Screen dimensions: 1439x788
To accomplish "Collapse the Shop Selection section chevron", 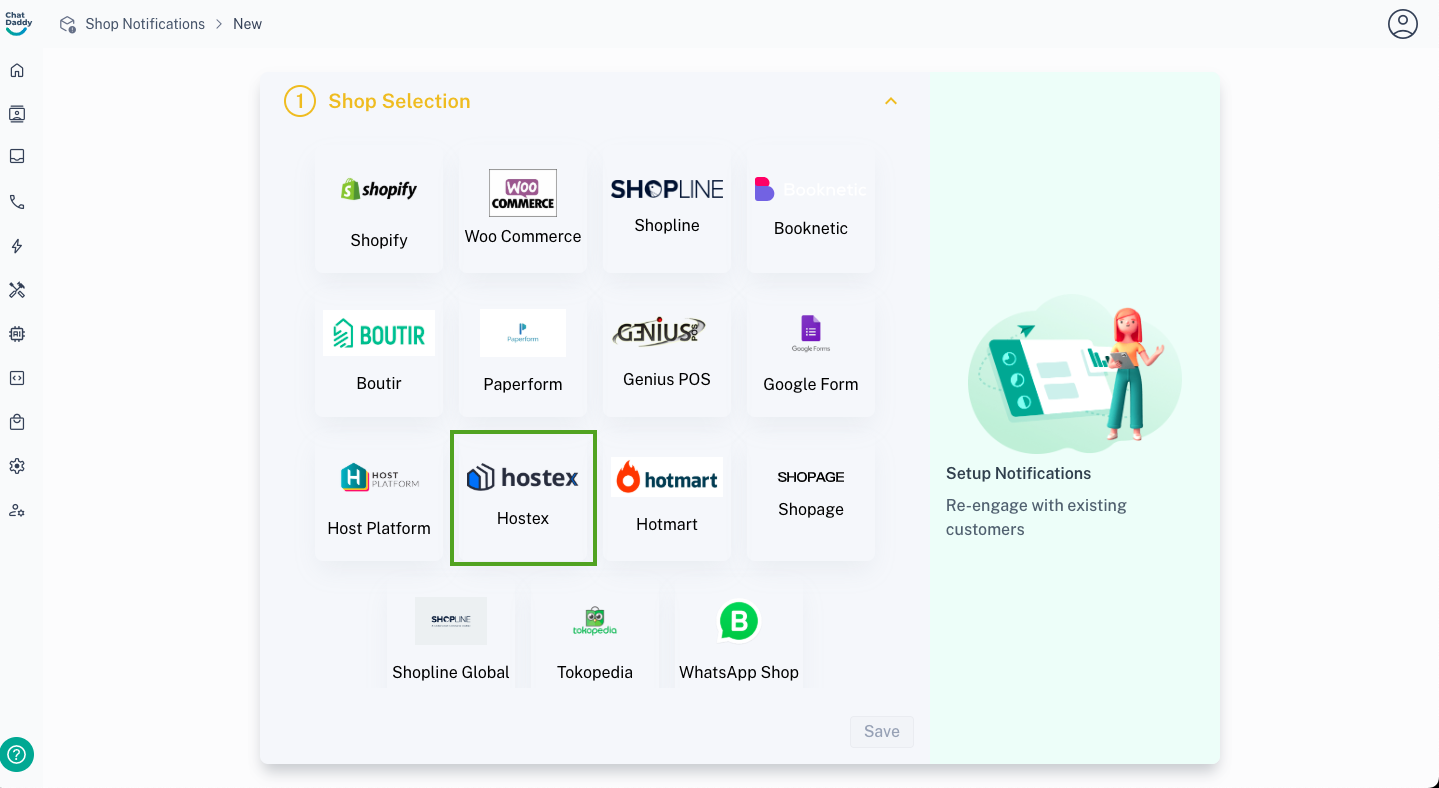I will coord(891,101).
